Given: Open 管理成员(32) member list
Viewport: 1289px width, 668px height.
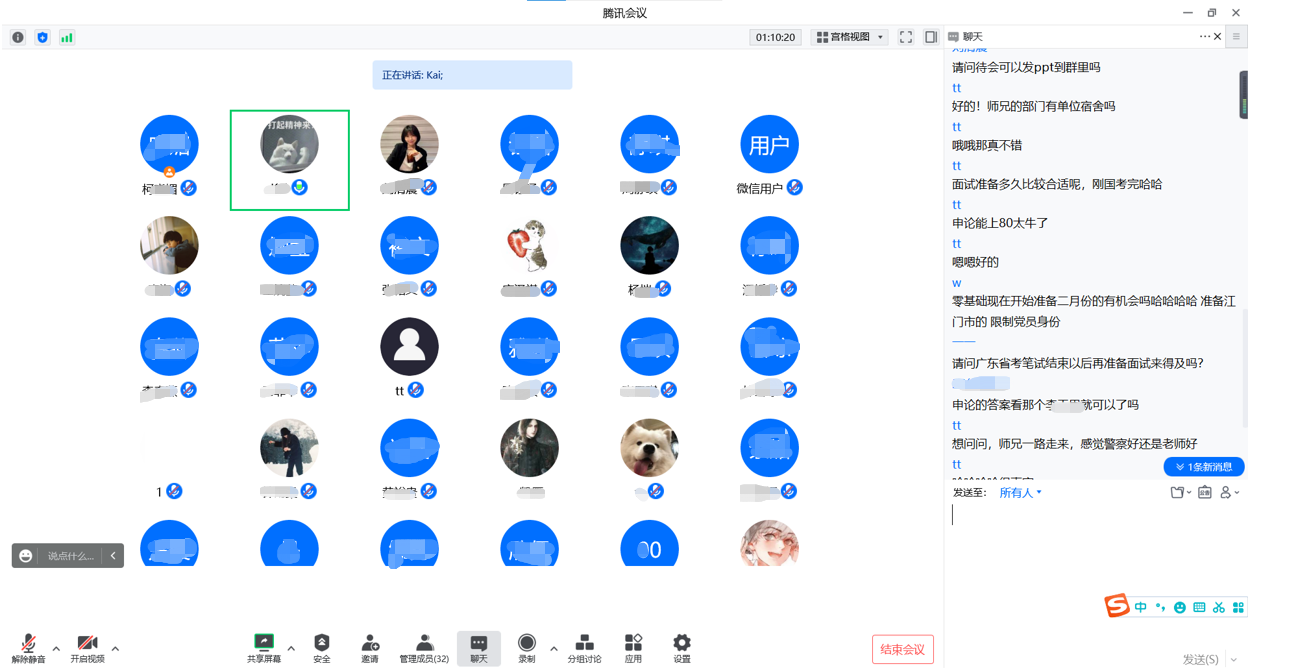Looking at the screenshot, I should (x=424, y=648).
